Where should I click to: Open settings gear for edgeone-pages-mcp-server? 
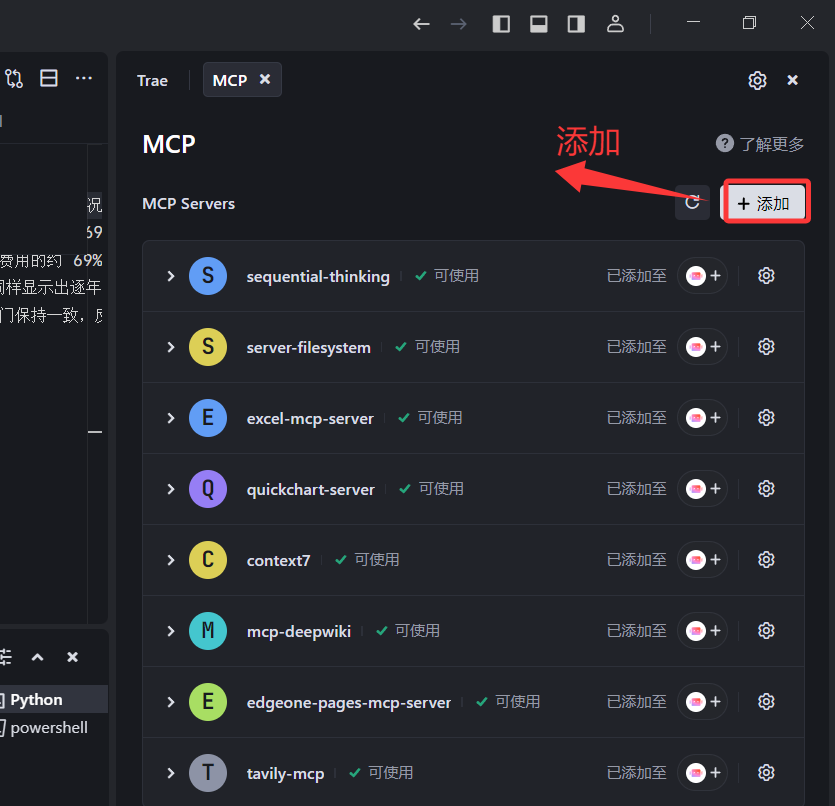(x=766, y=702)
